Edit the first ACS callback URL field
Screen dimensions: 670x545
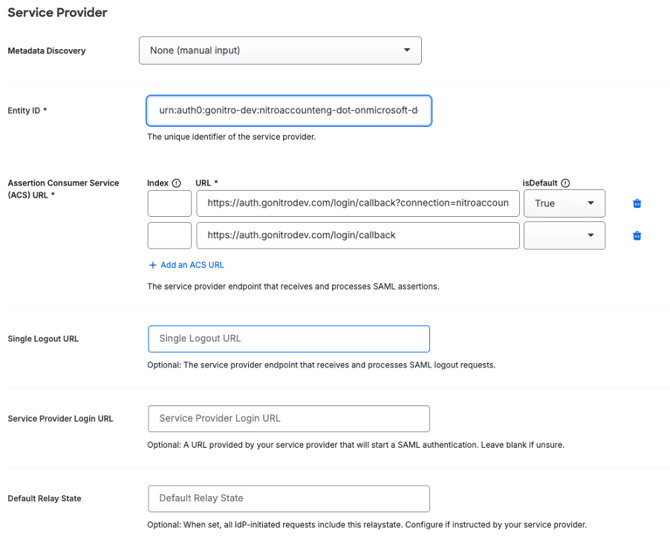pyautogui.click(x=358, y=204)
